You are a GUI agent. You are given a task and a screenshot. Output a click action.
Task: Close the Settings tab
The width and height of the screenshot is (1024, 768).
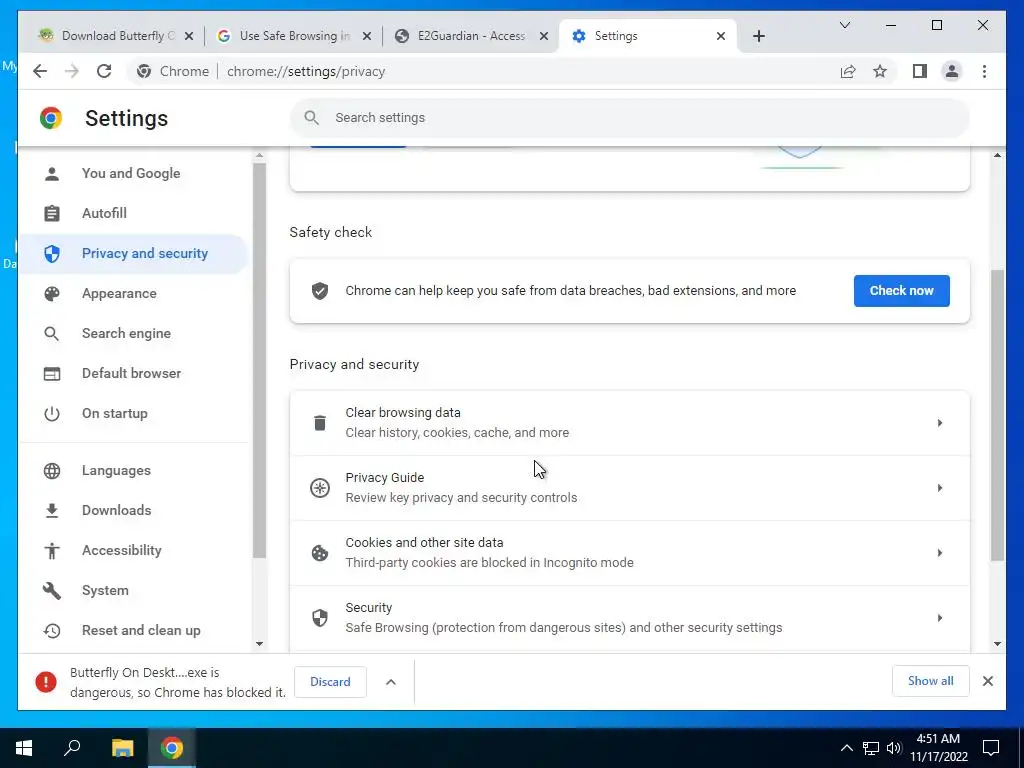point(721,36)
